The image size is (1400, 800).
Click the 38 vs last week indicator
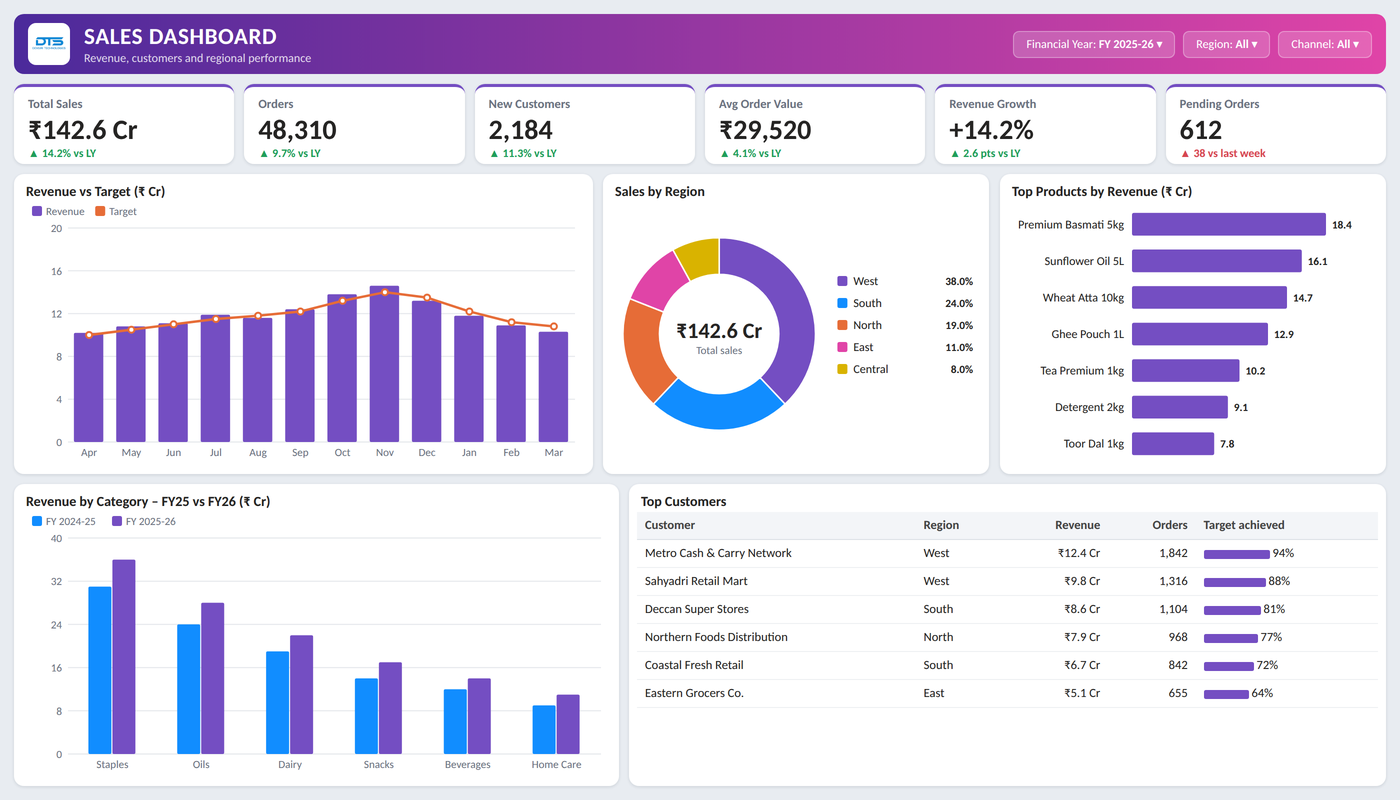coord(1222,154)
